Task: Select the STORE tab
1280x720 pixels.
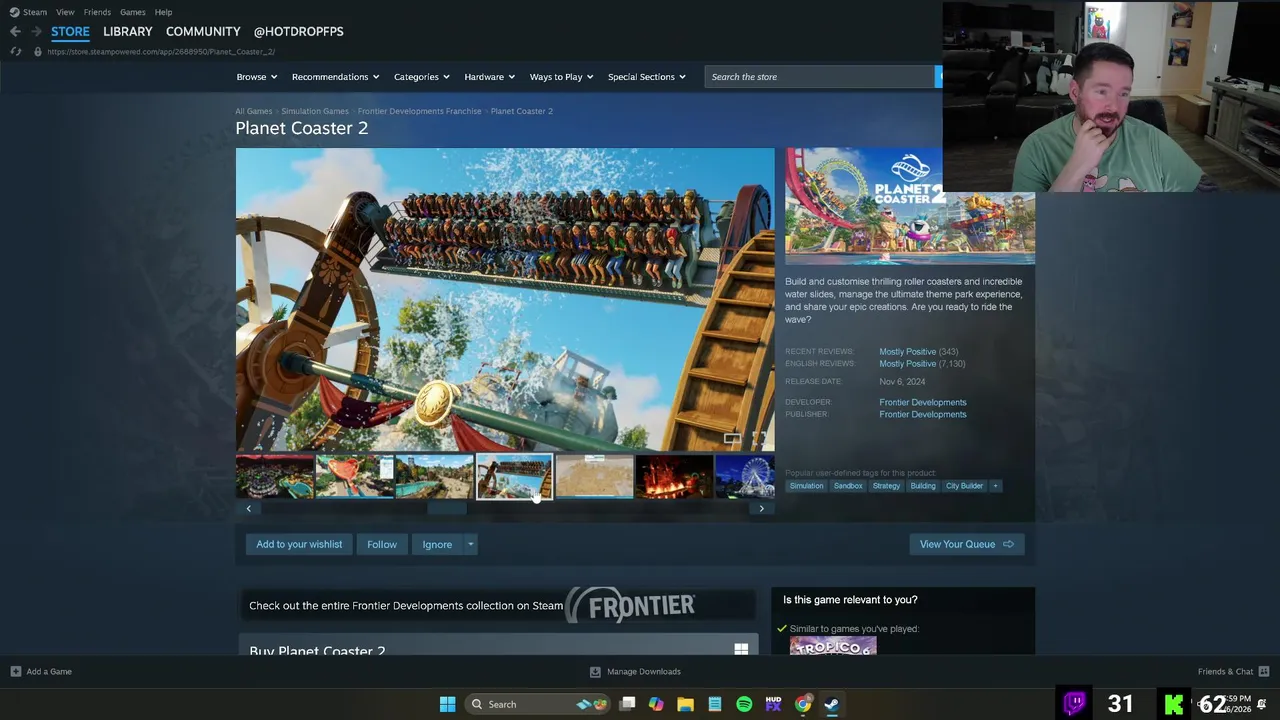Action: pos(70,31)
